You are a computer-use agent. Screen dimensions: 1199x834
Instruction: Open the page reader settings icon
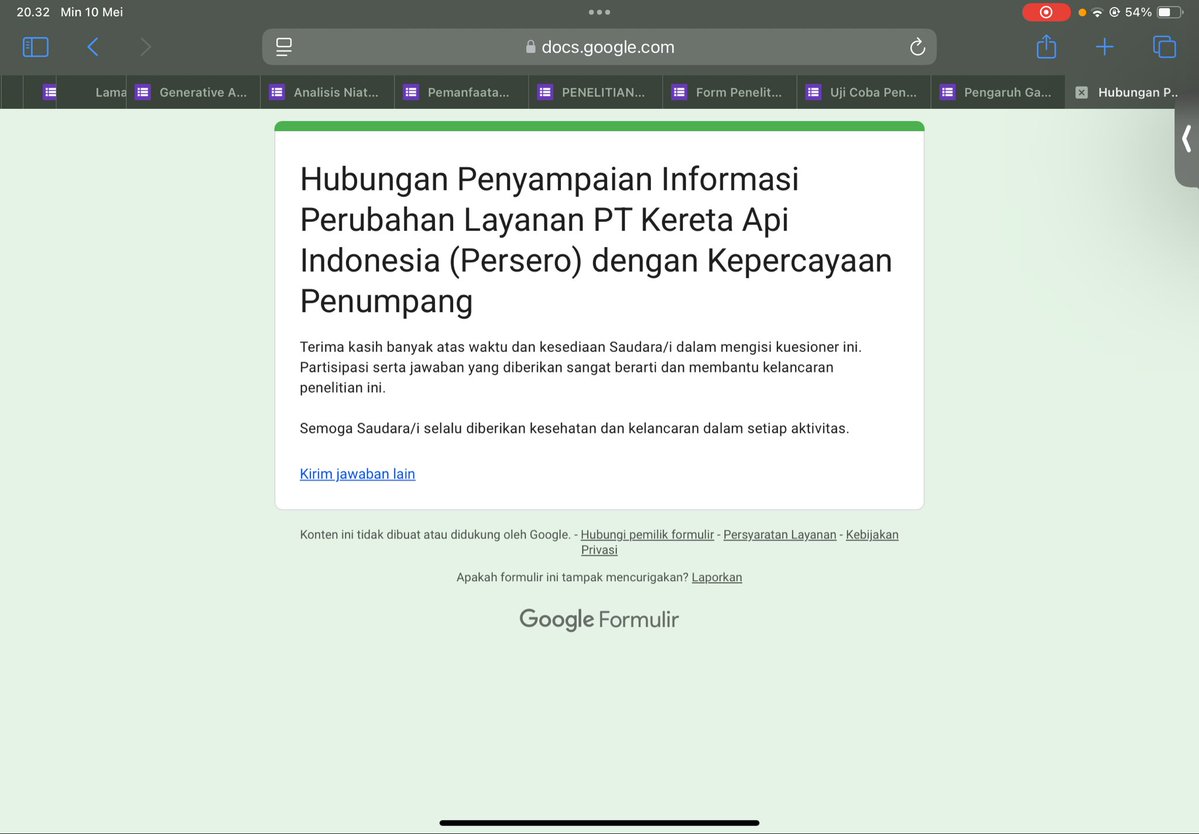point(284,47)
